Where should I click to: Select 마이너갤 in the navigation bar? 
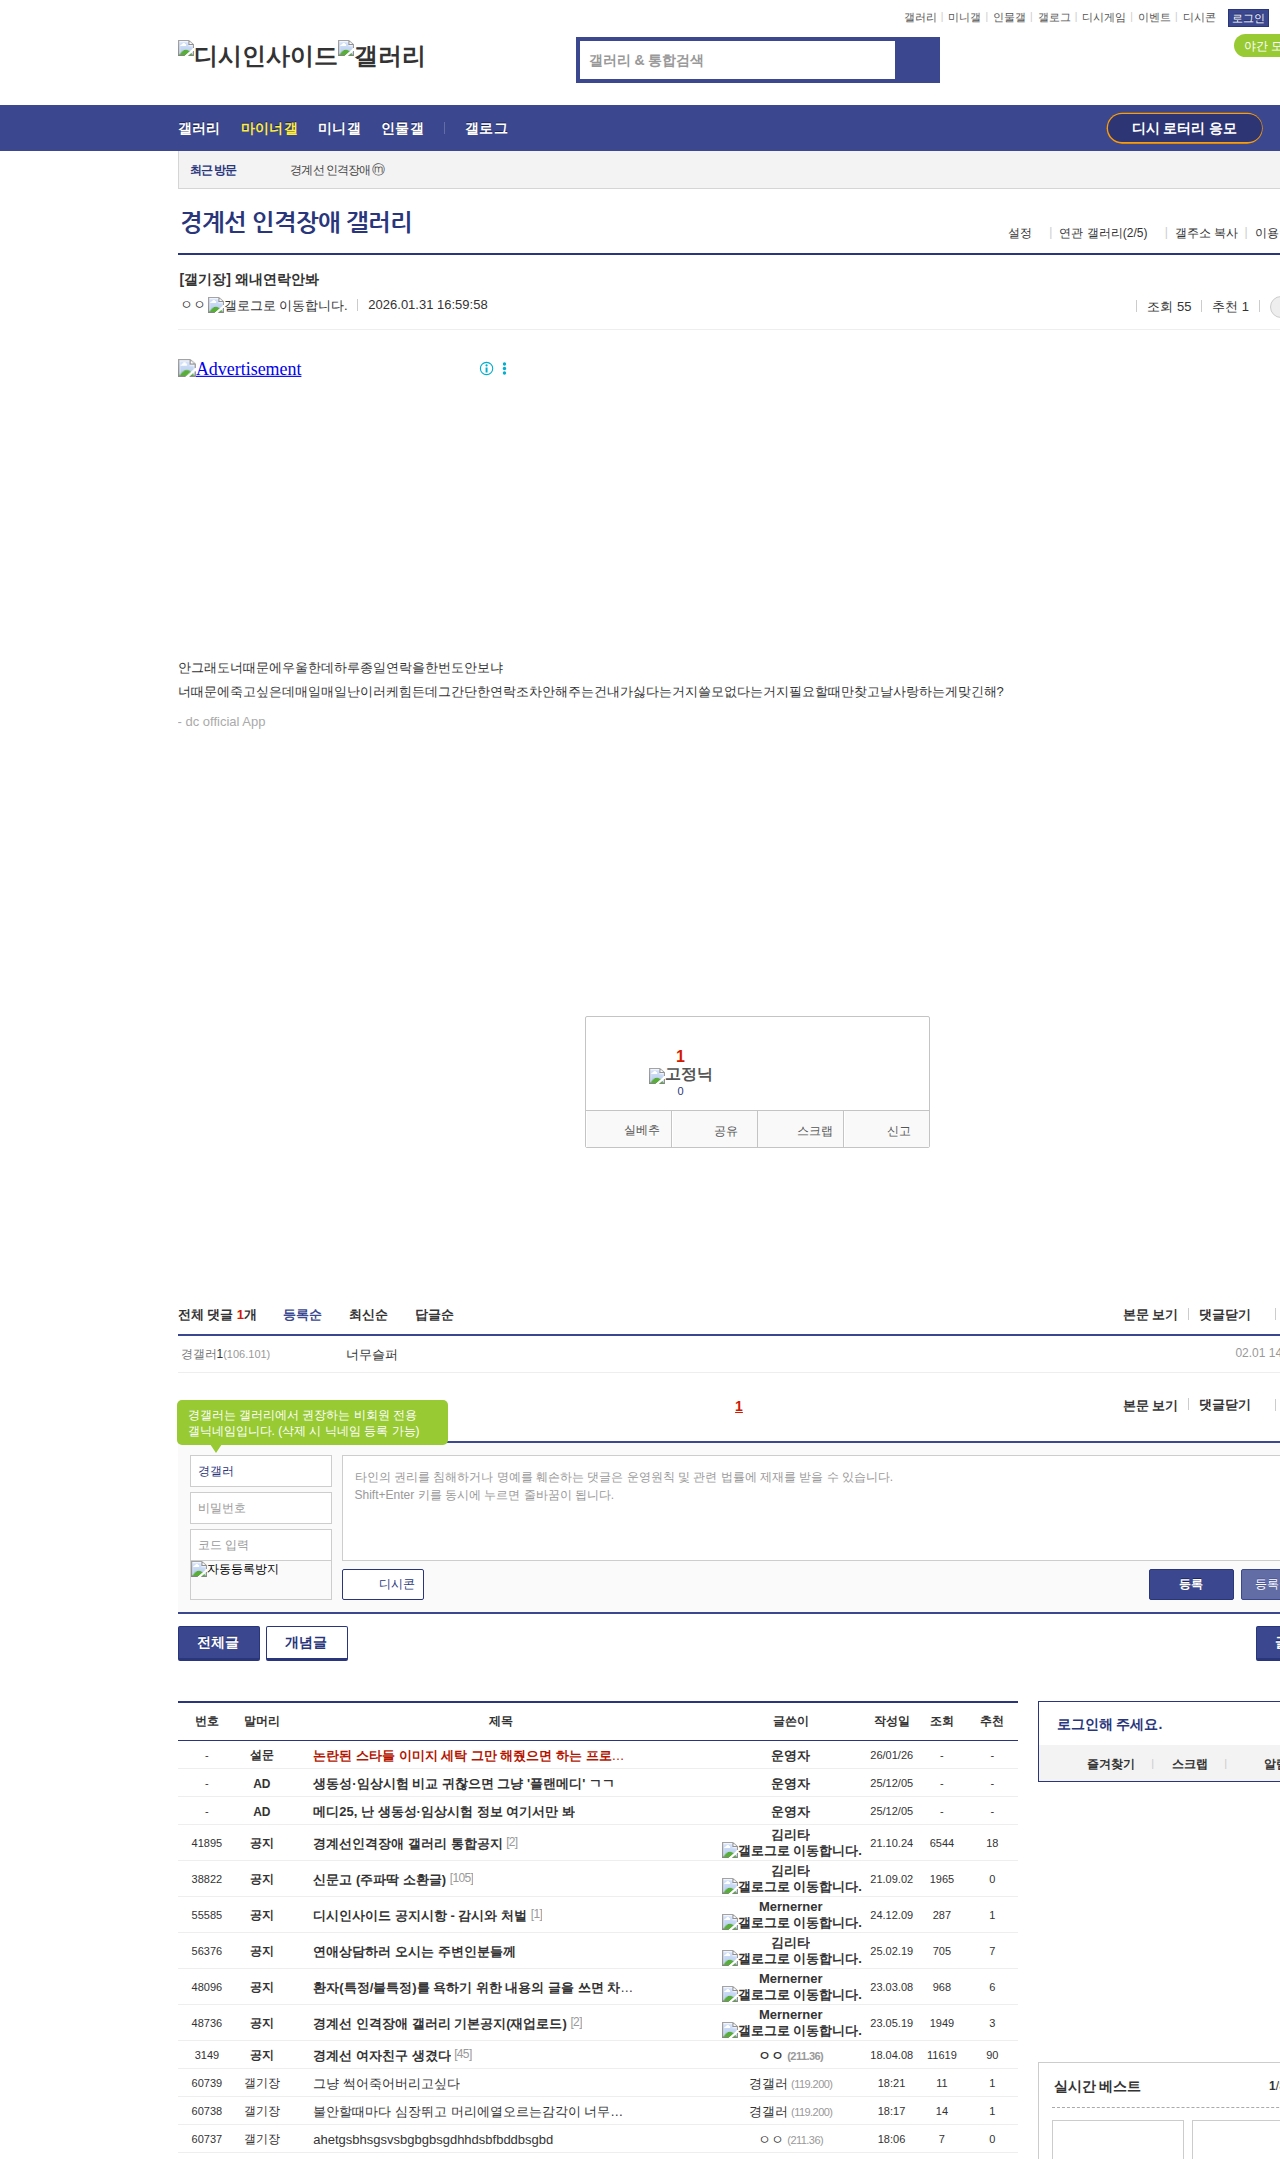(269, 129)
